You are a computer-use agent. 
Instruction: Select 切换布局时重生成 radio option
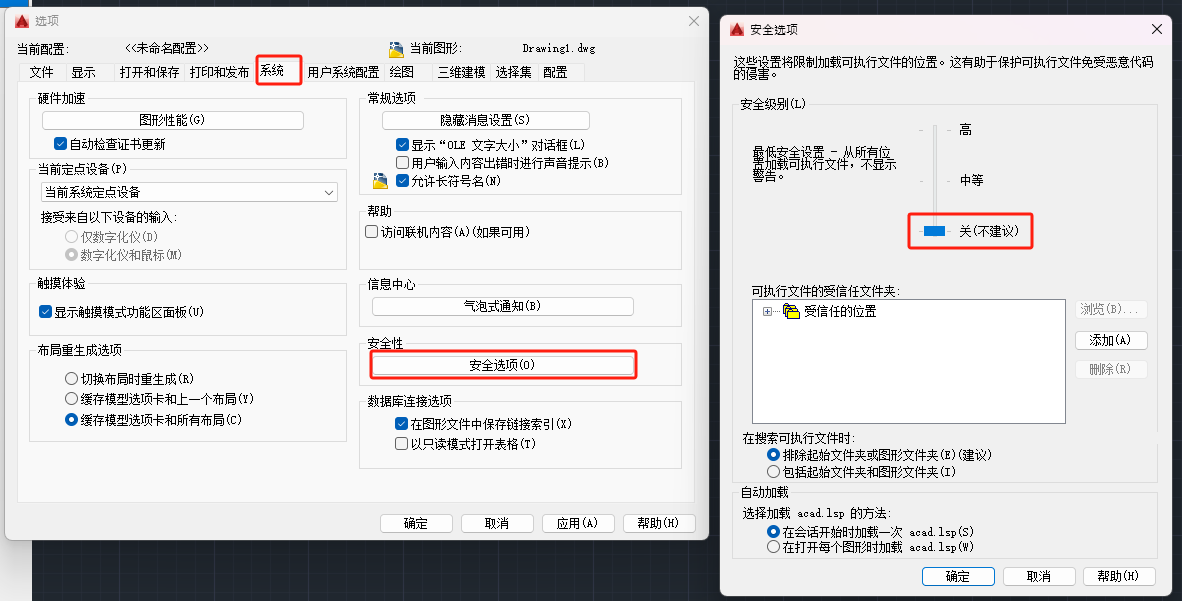[x=71, y=379]
